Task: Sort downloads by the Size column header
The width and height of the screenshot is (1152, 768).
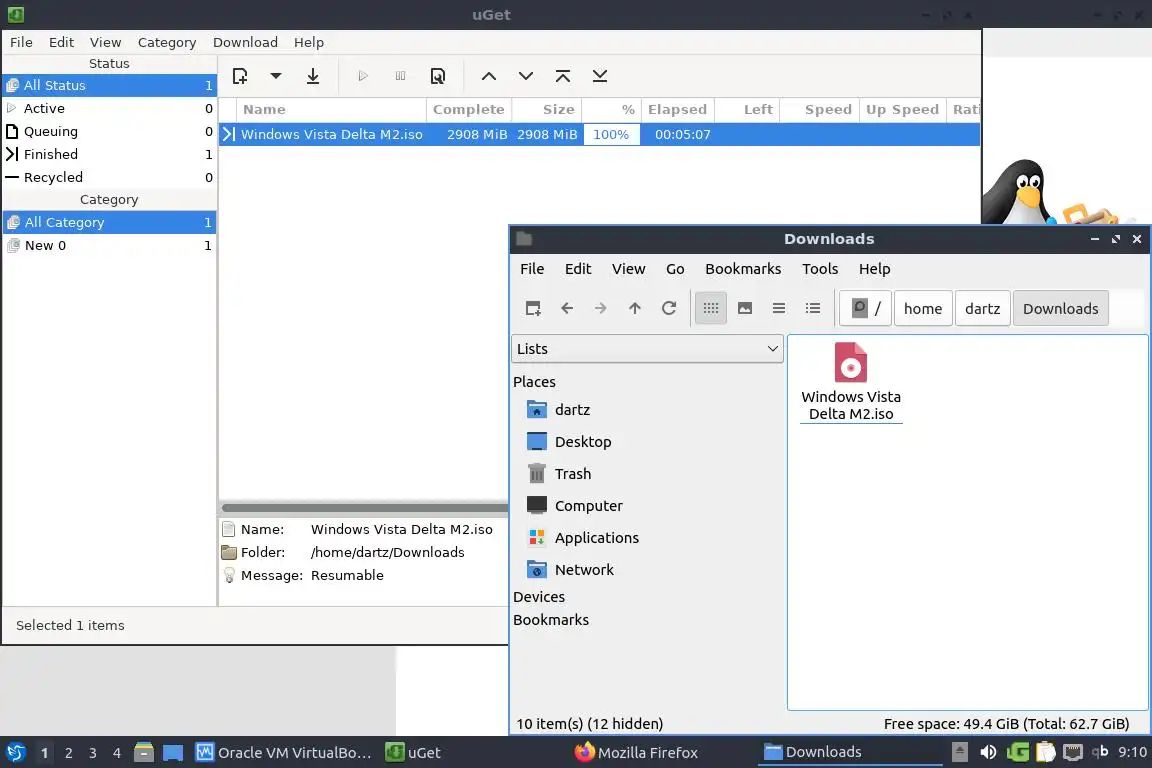Action: point(547,110)
